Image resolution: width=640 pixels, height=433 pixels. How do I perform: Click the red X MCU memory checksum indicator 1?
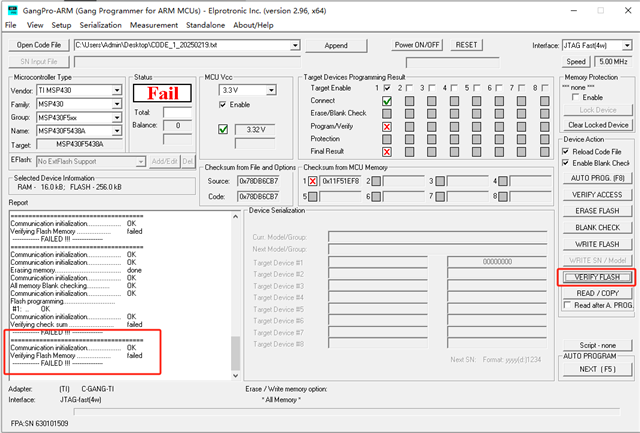point(313,181)
